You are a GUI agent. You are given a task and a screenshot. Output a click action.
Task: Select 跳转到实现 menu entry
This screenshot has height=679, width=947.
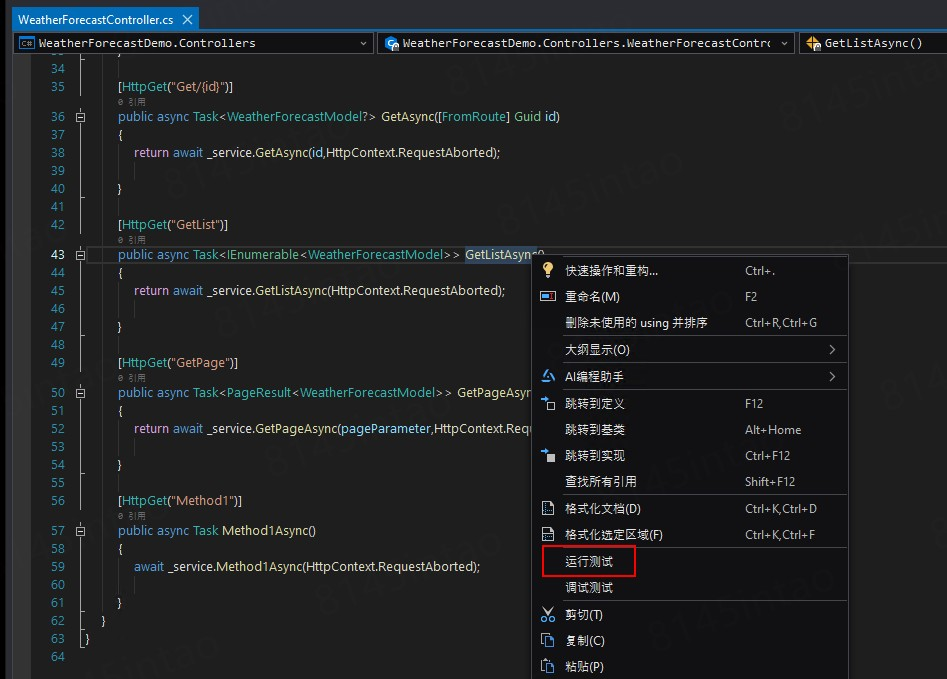(x=690, y=455)
